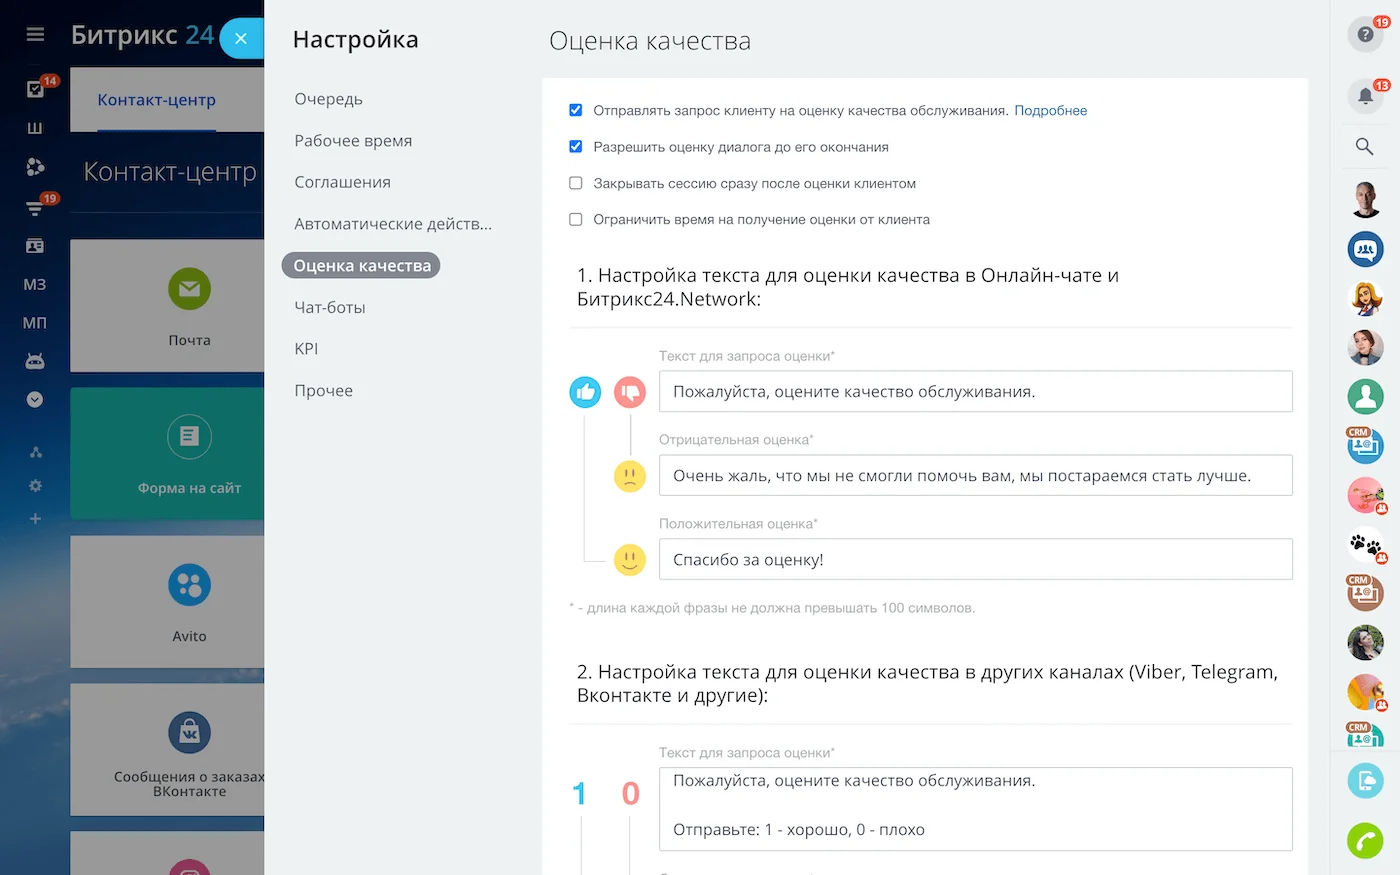Open search in the right sidebar
1400x875 pixels.
tap(1364, 146)
